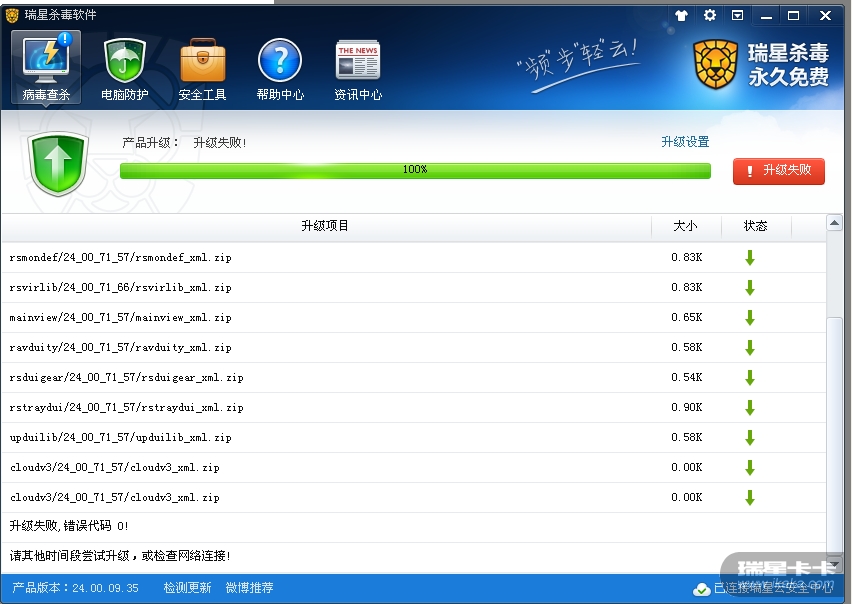
Task: Click the 状态 column header
Action: point(756,226)
